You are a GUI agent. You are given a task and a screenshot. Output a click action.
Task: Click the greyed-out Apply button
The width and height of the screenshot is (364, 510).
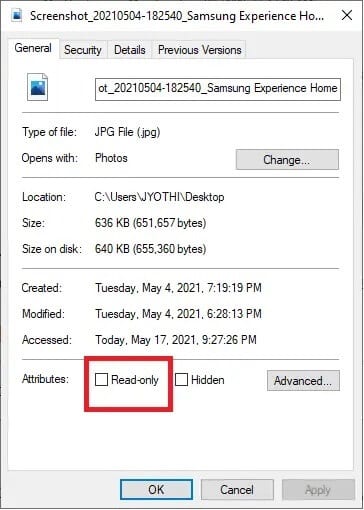point(318,490)
